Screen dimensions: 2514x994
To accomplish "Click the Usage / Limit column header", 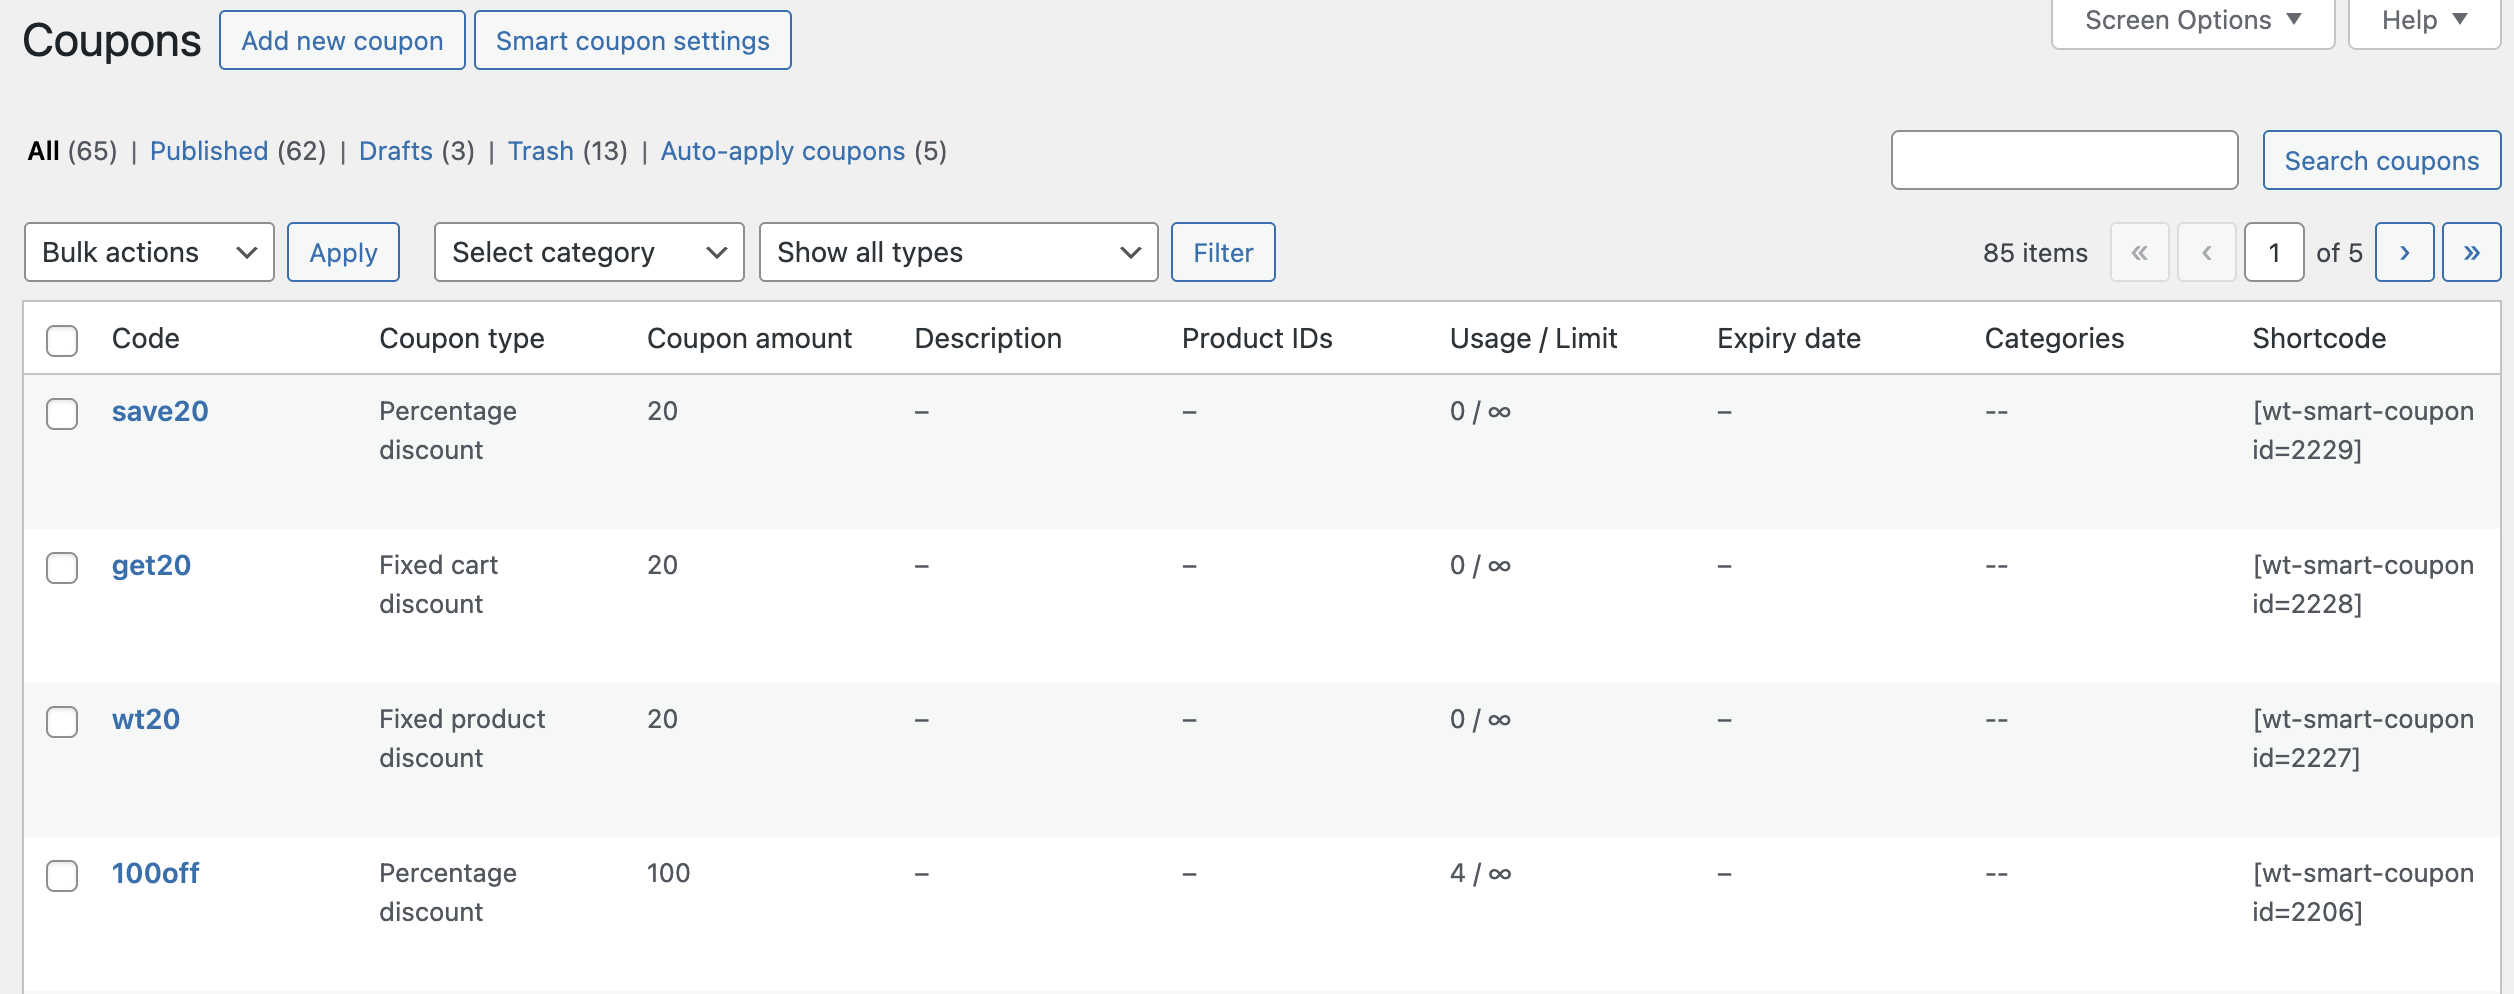I will pos(1534,339).
